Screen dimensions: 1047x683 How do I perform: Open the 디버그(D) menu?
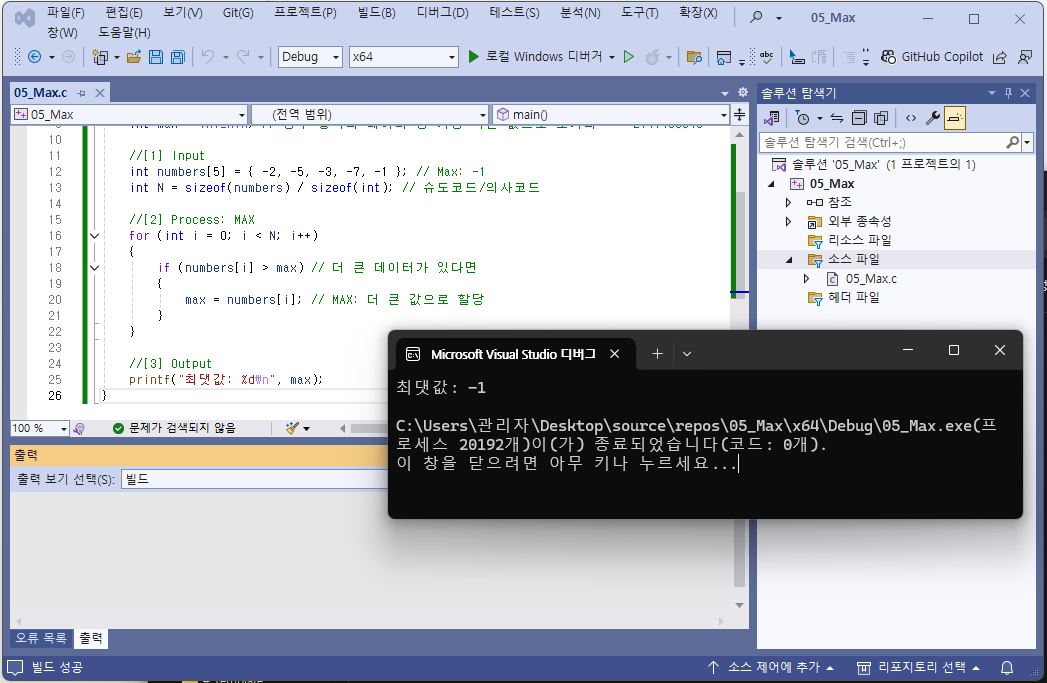[x=442, y=13]
